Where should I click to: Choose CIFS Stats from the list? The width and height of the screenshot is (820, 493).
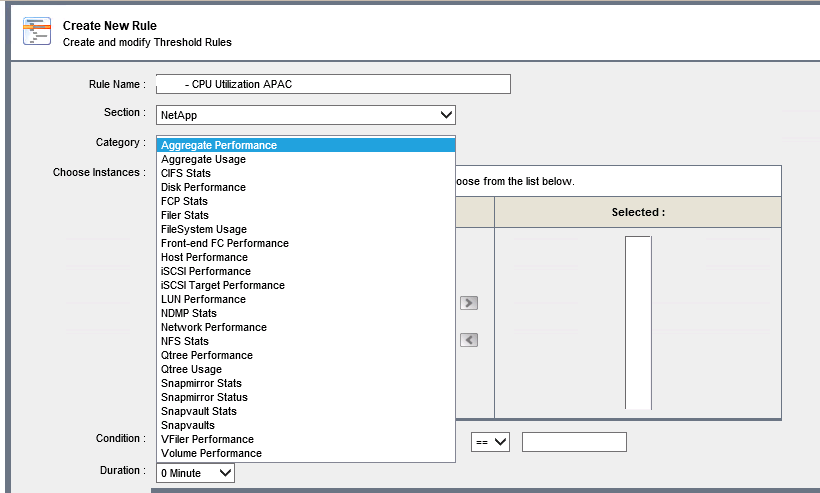306,174
